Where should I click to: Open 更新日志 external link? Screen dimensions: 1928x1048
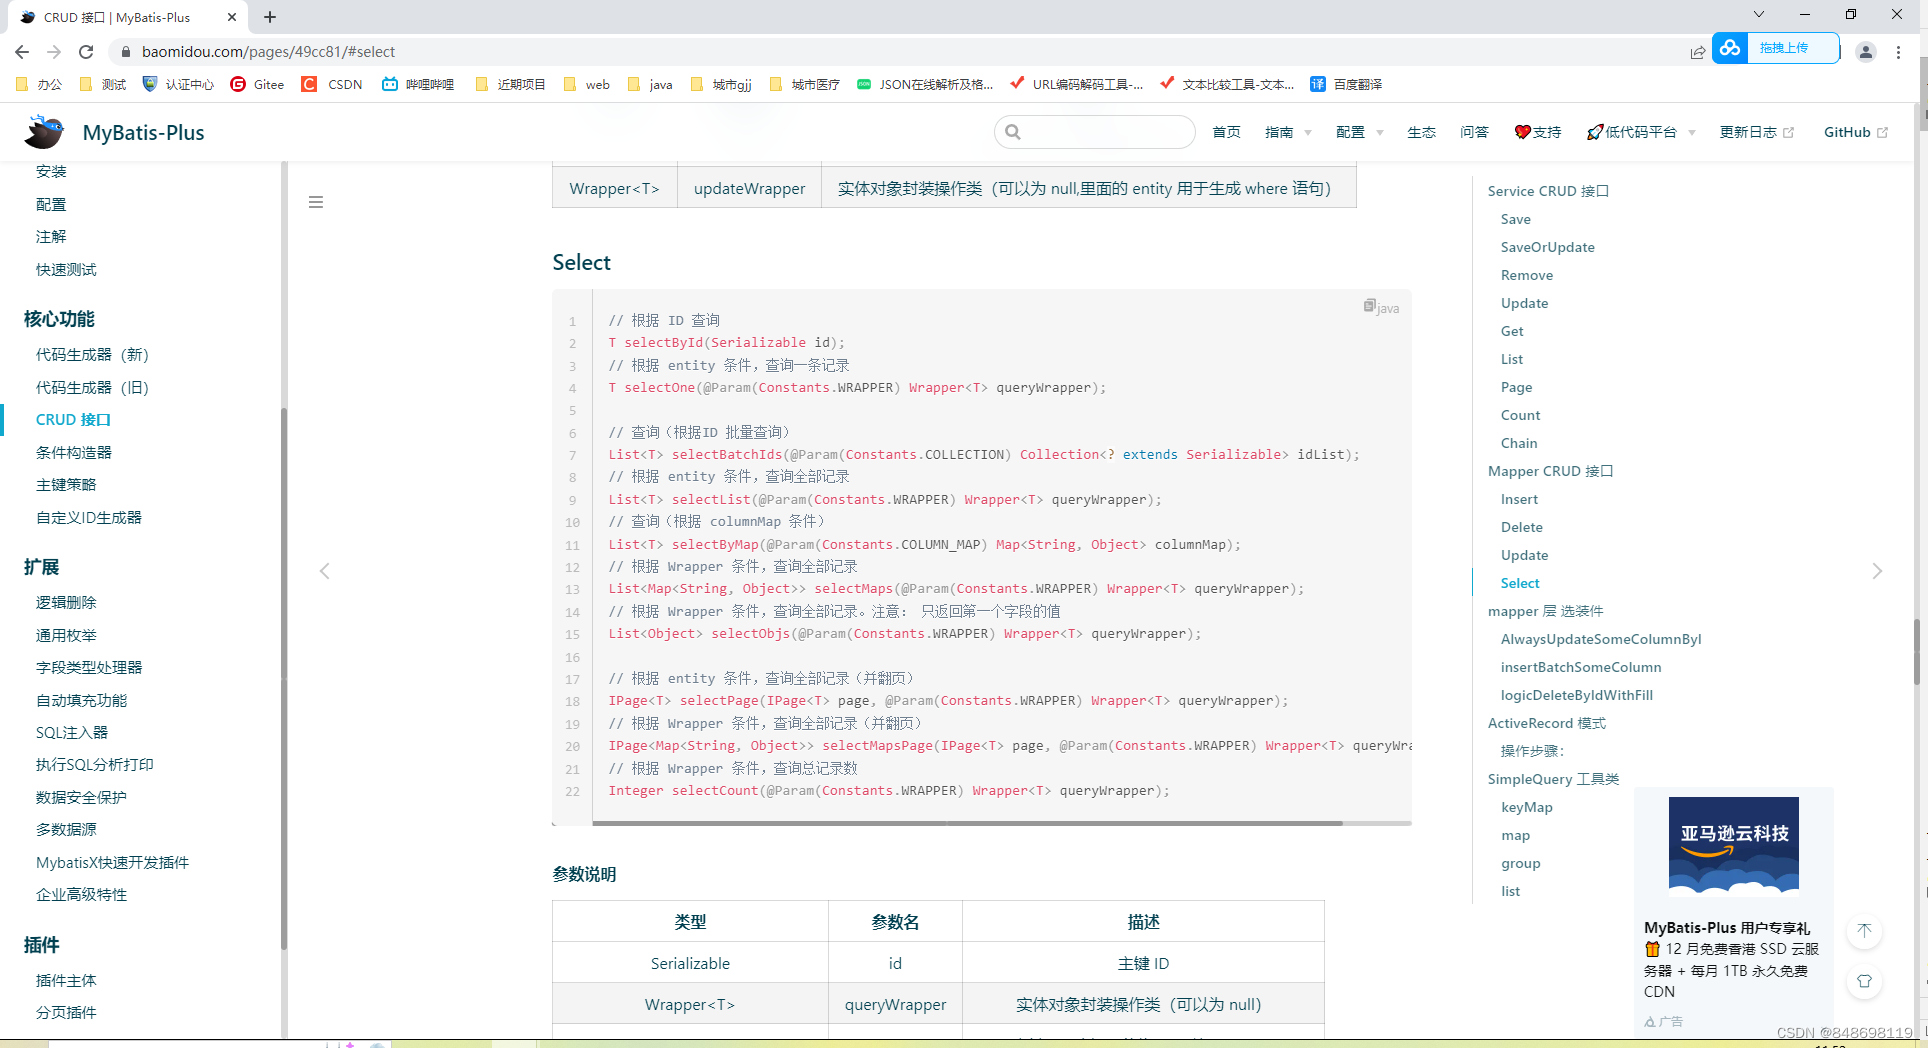coord(1756,132)
